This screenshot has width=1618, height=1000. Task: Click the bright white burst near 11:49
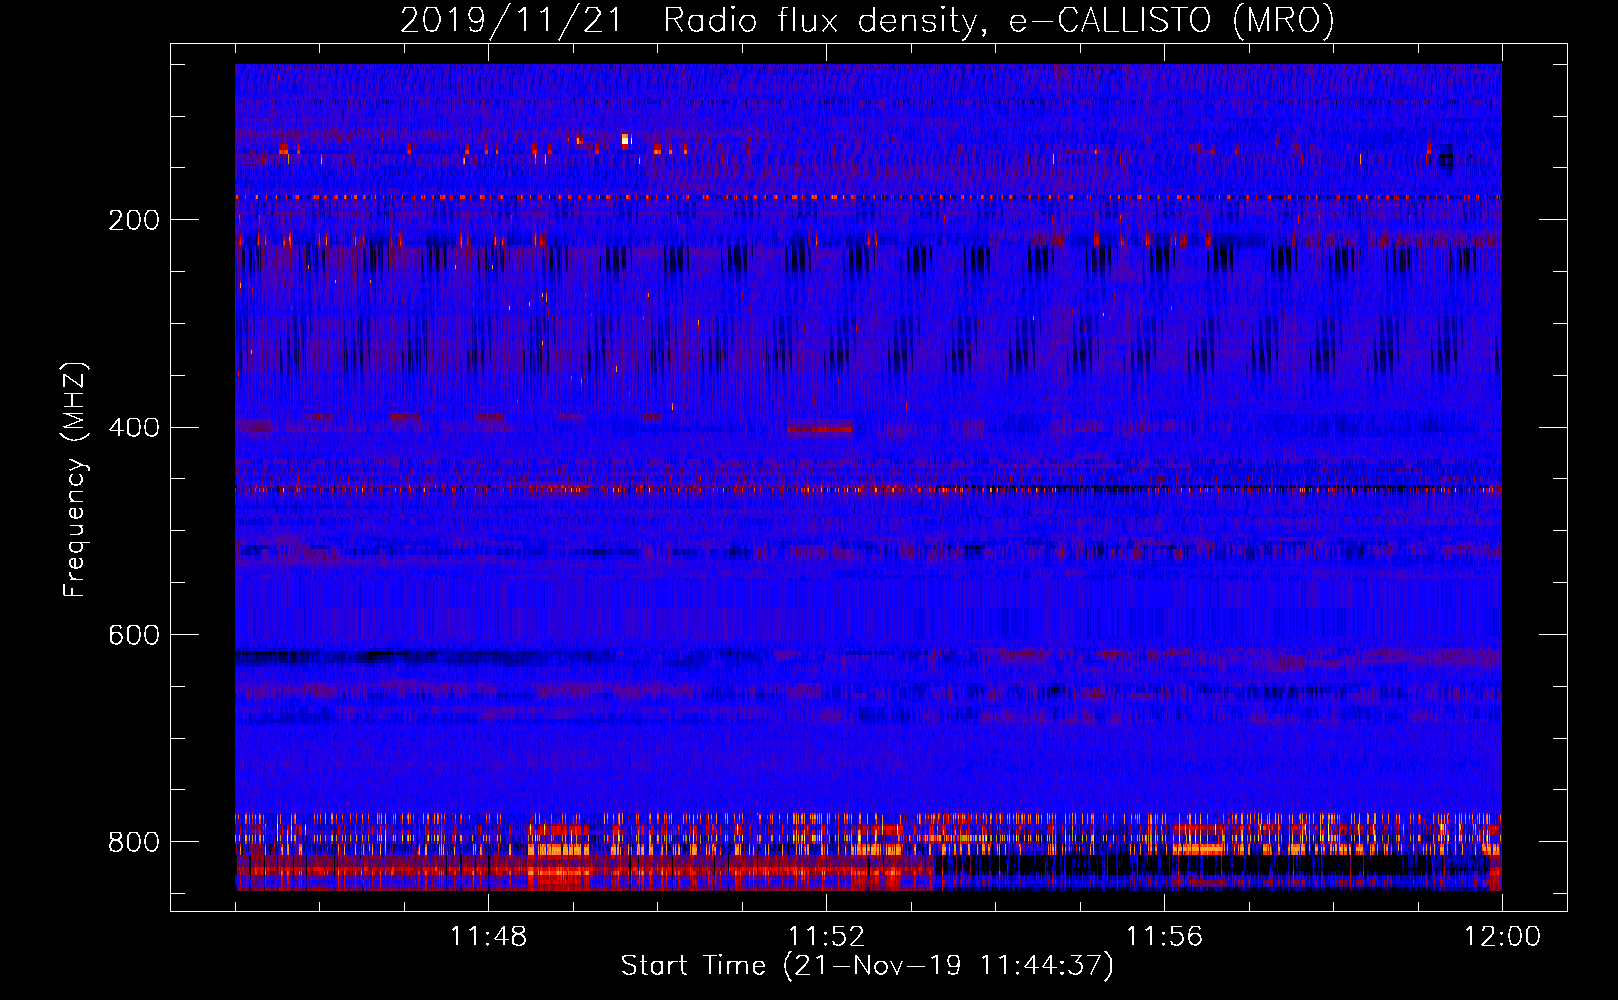pos(625,140)
